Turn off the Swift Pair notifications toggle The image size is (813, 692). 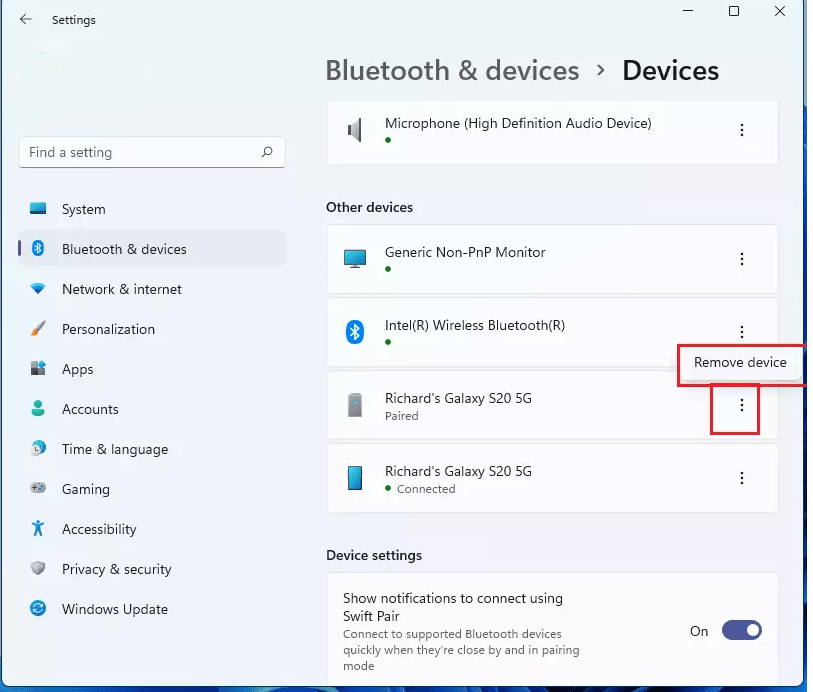tap(741, 630)
